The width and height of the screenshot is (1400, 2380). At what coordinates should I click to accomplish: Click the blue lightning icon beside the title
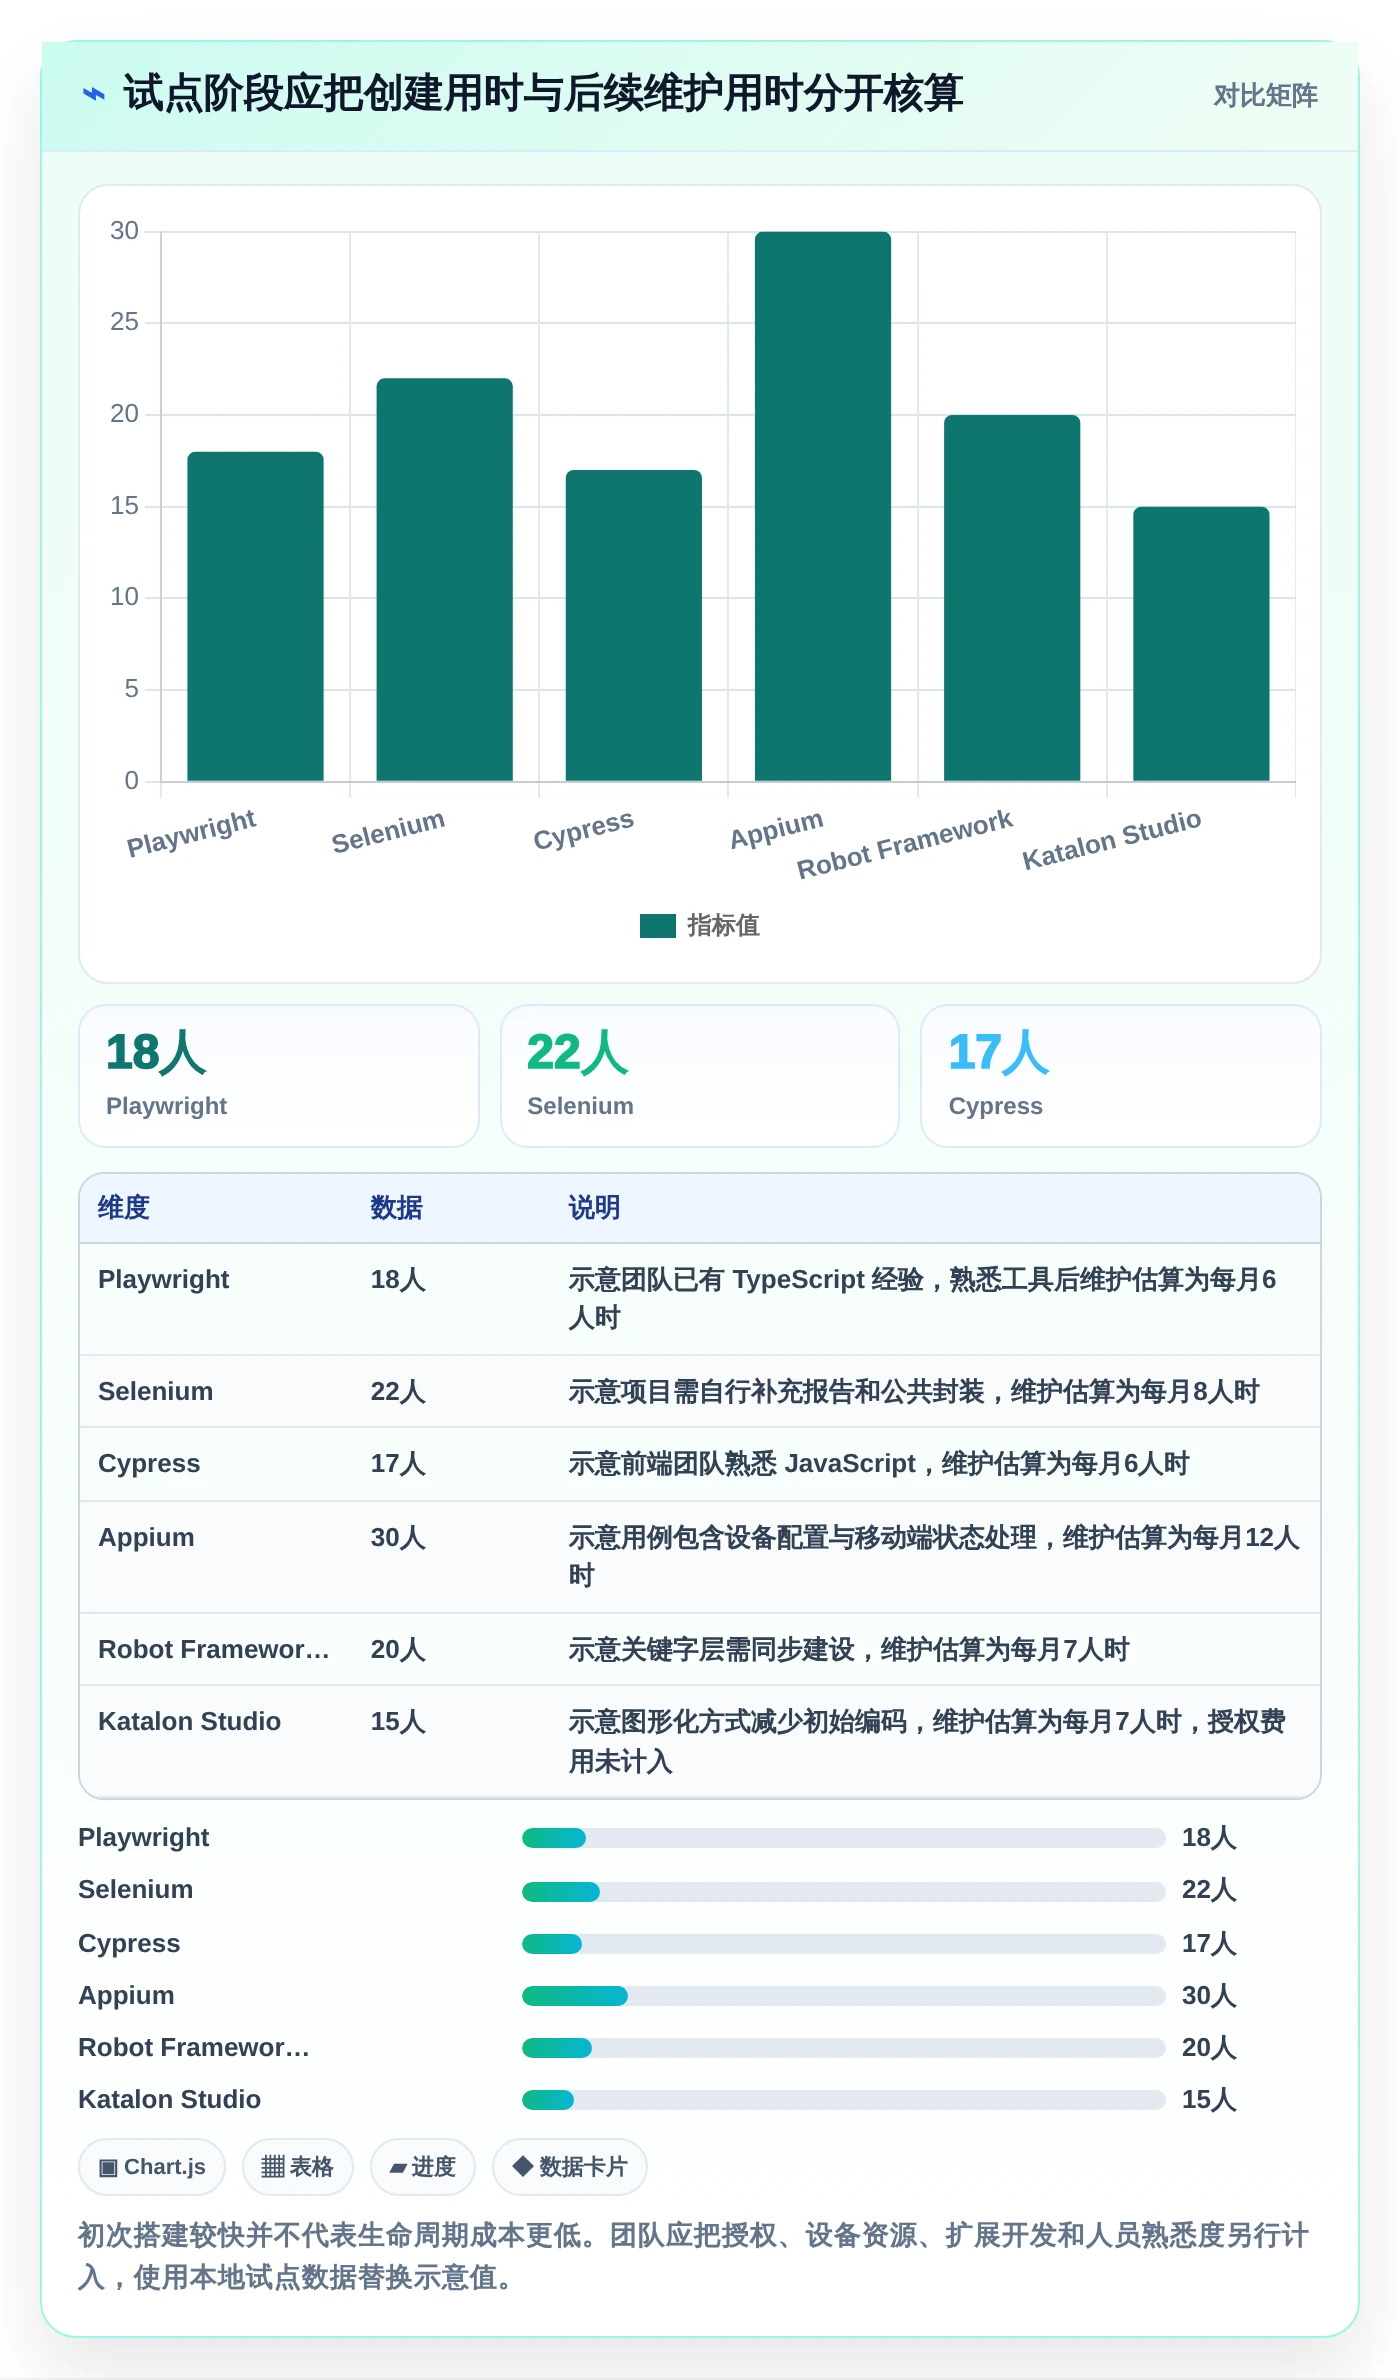94,95
